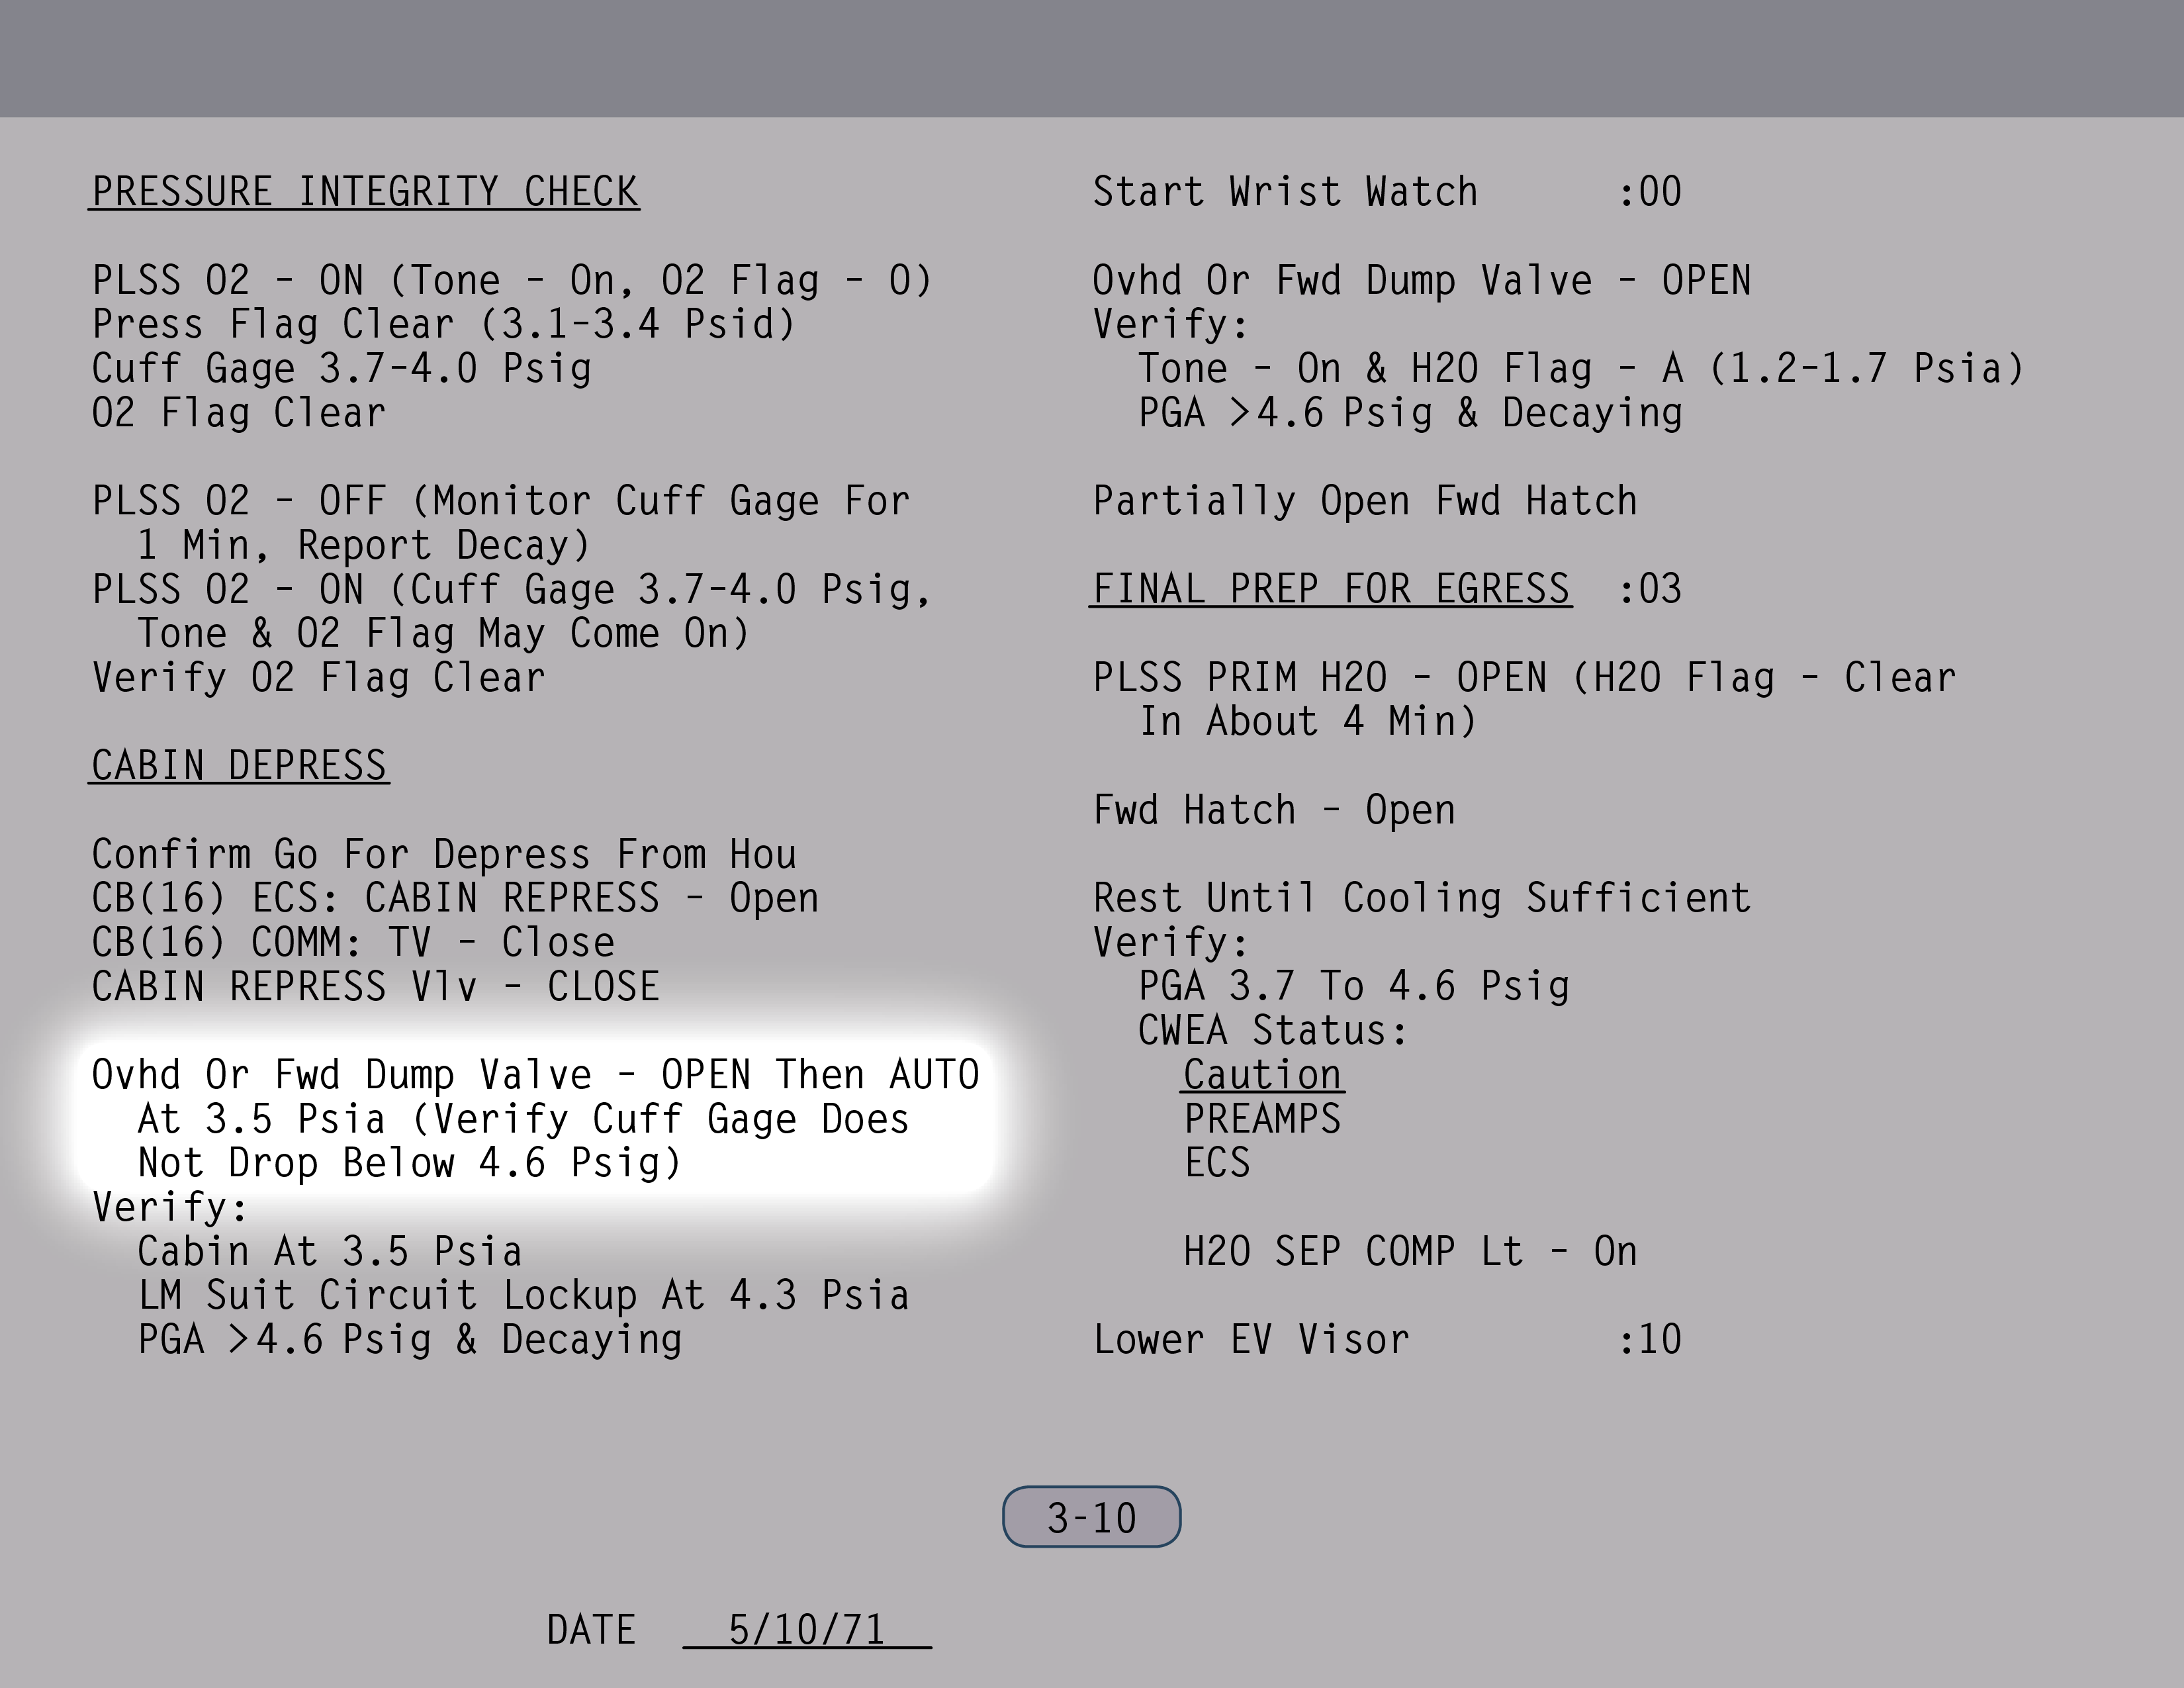Click the LM Suit Circuit Lockup line
This screenshot has width=2184, height=1688.
[523, 1296]
